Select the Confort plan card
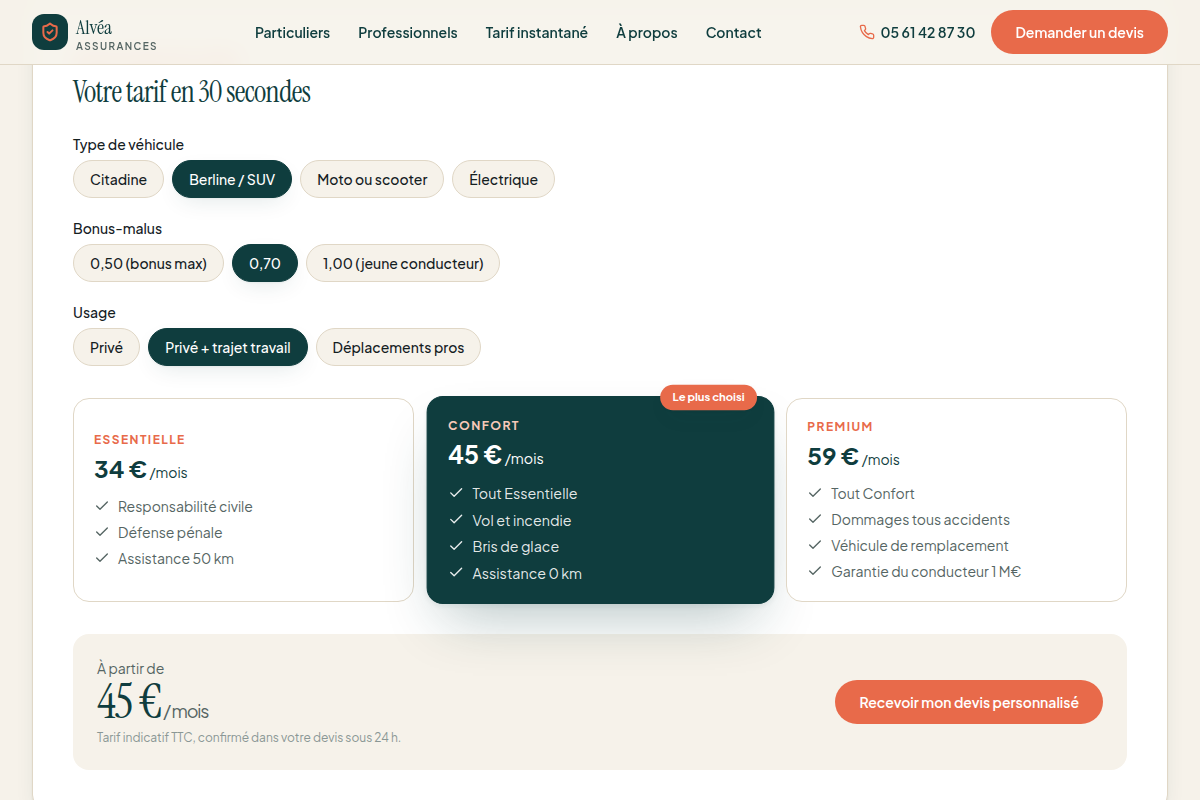Image resolution: width=1200 pixels, height=800 pixels. click(x=600, y=500)
